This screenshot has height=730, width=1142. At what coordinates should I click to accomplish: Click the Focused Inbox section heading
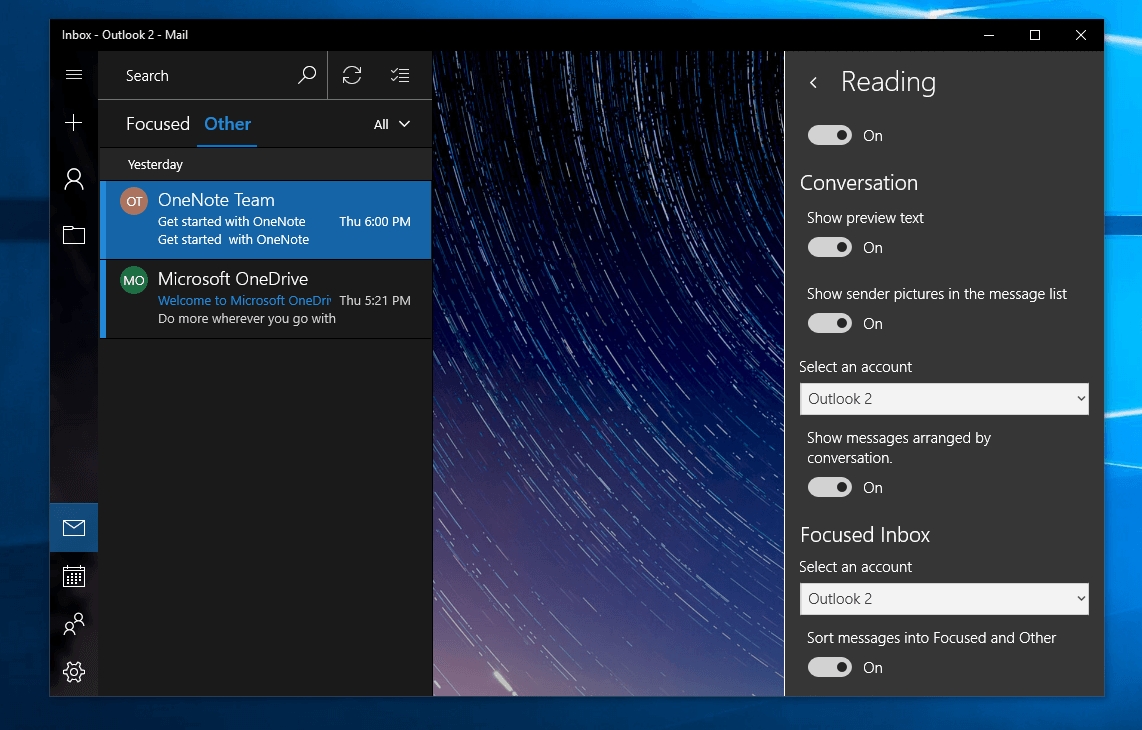[865, 535]
